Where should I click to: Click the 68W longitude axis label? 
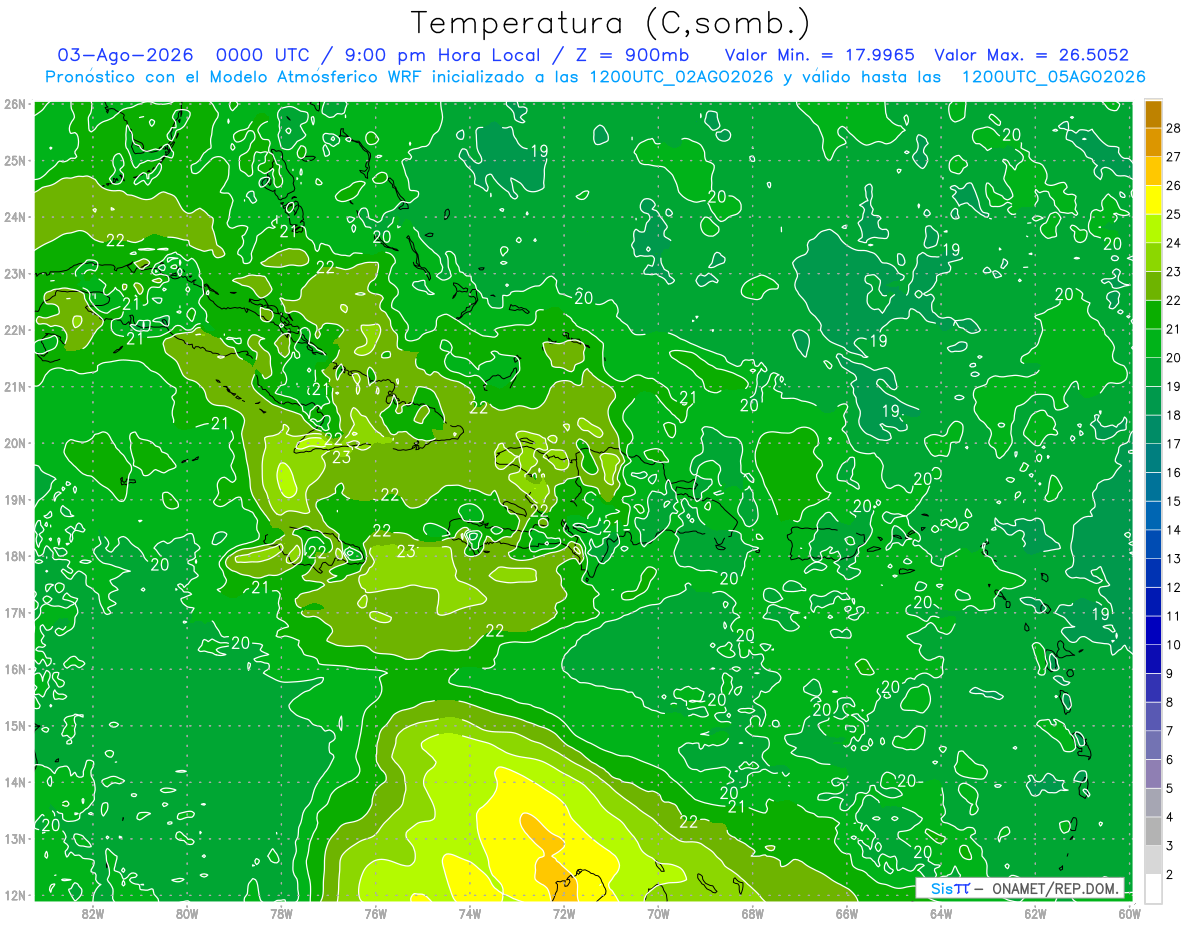pyautogui.click(x=752, y=913)
